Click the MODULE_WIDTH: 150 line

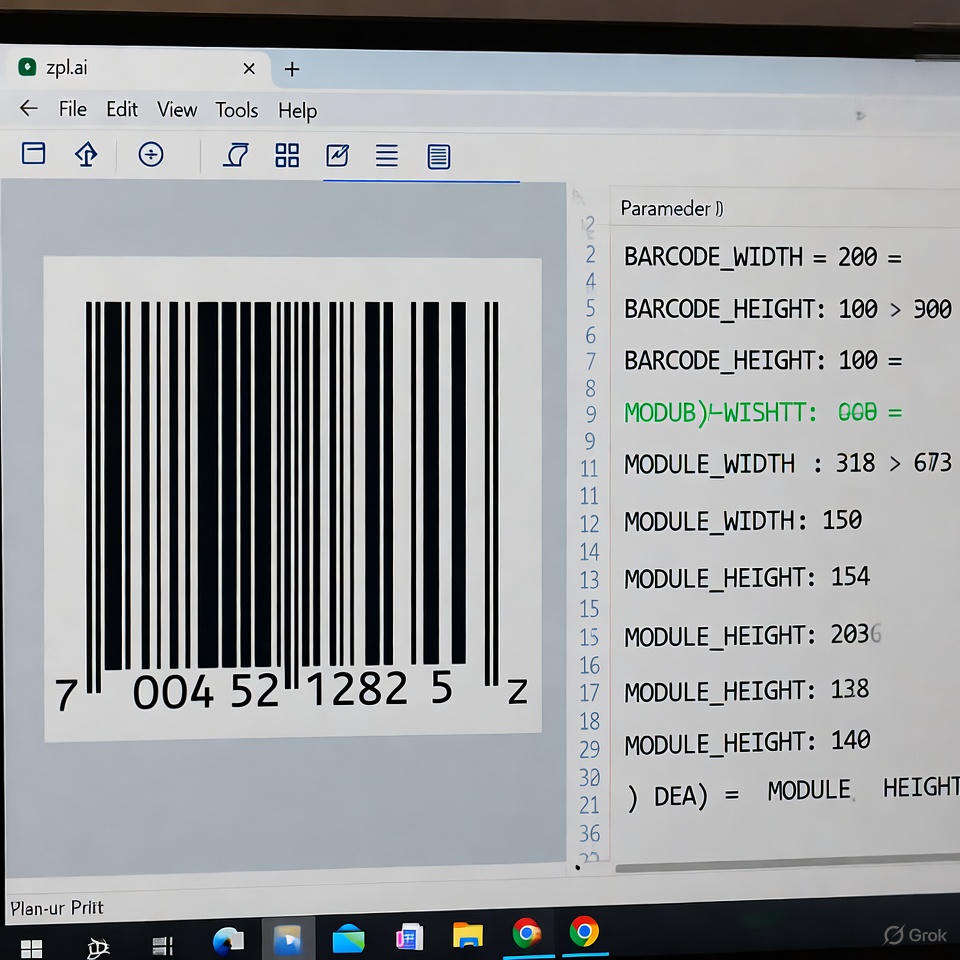click(x=742, y=521)
